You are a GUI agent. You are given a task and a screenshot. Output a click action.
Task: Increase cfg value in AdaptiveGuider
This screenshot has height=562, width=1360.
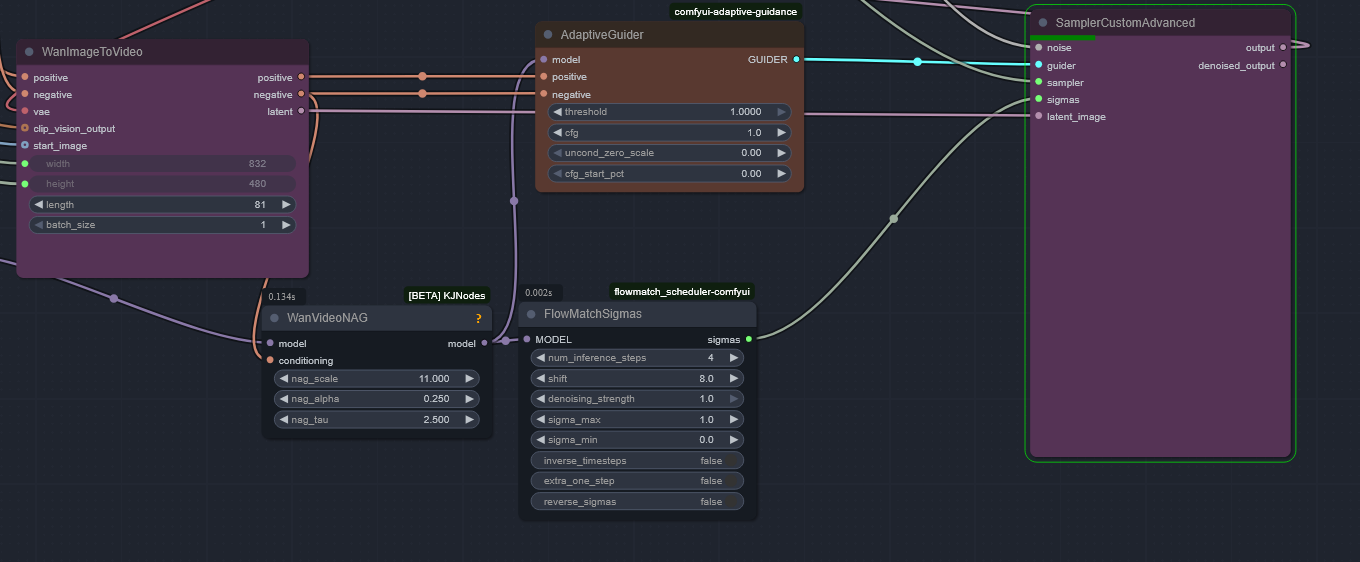point(781,132)
